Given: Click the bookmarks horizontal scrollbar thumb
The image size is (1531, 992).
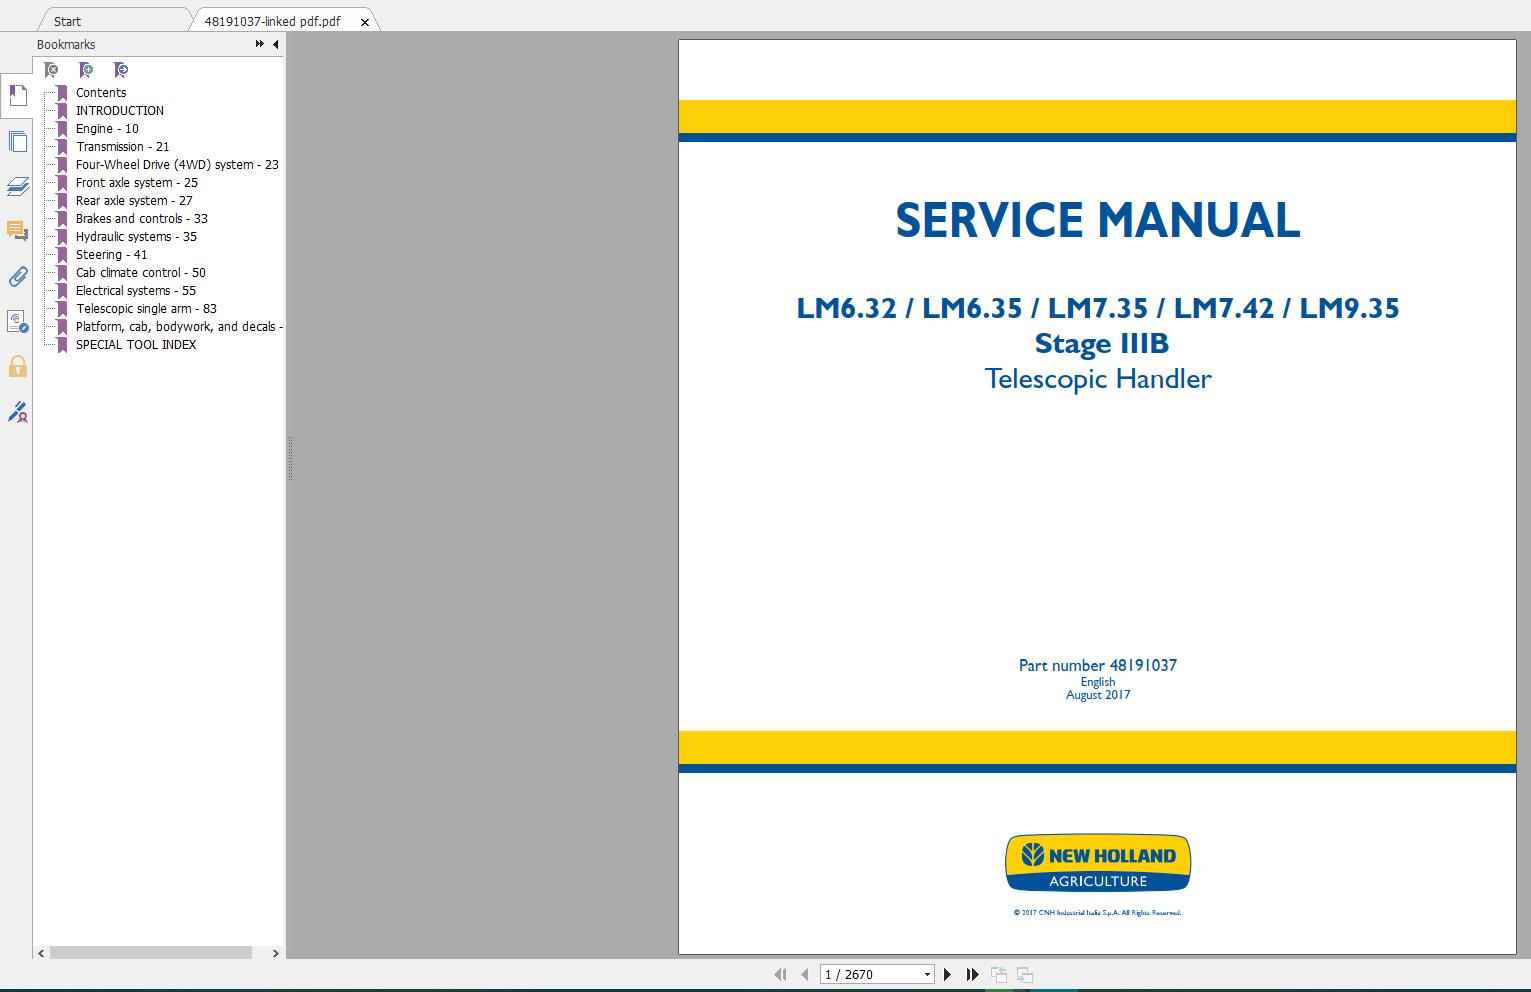Looking at the screenshot, I should [x=151, y=954].
